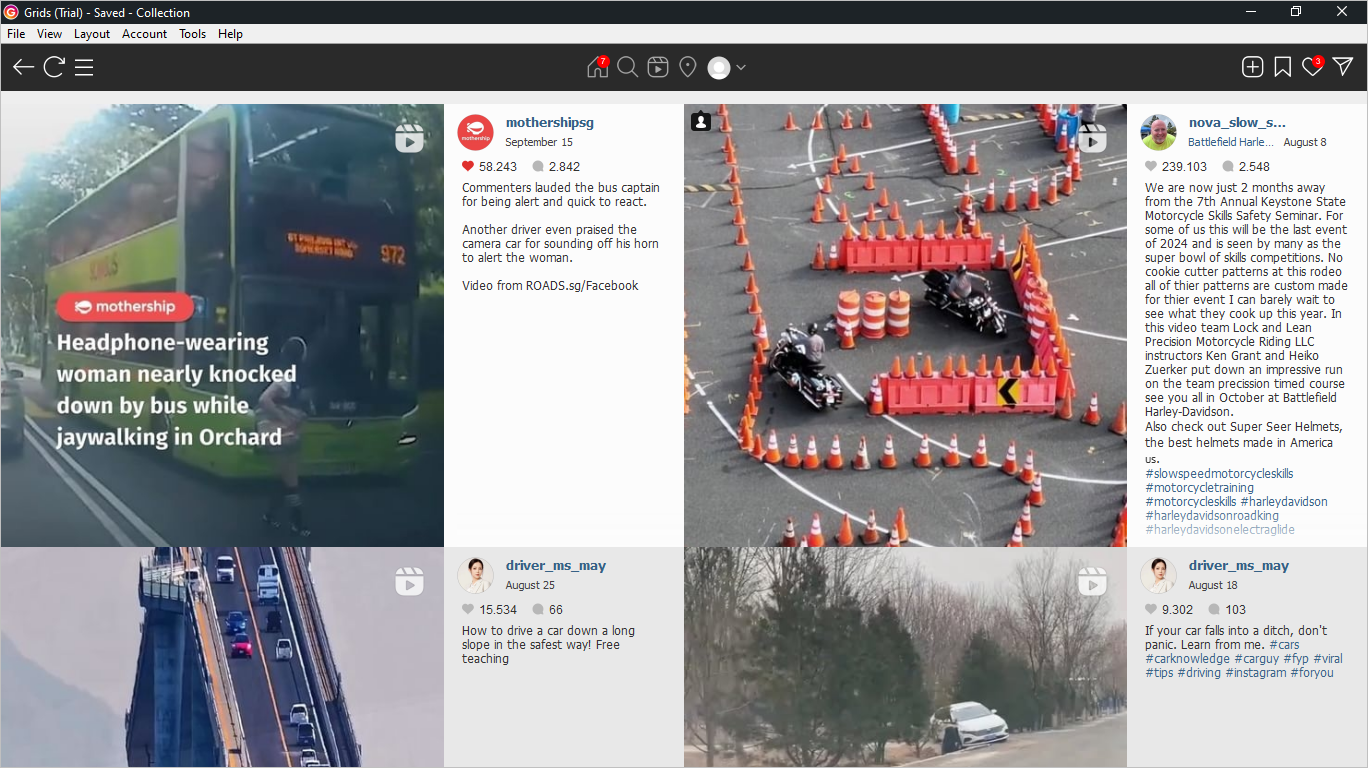Open the Layout menu
This screenshot has width=1368, height=768.
click(x=92, y=34)
